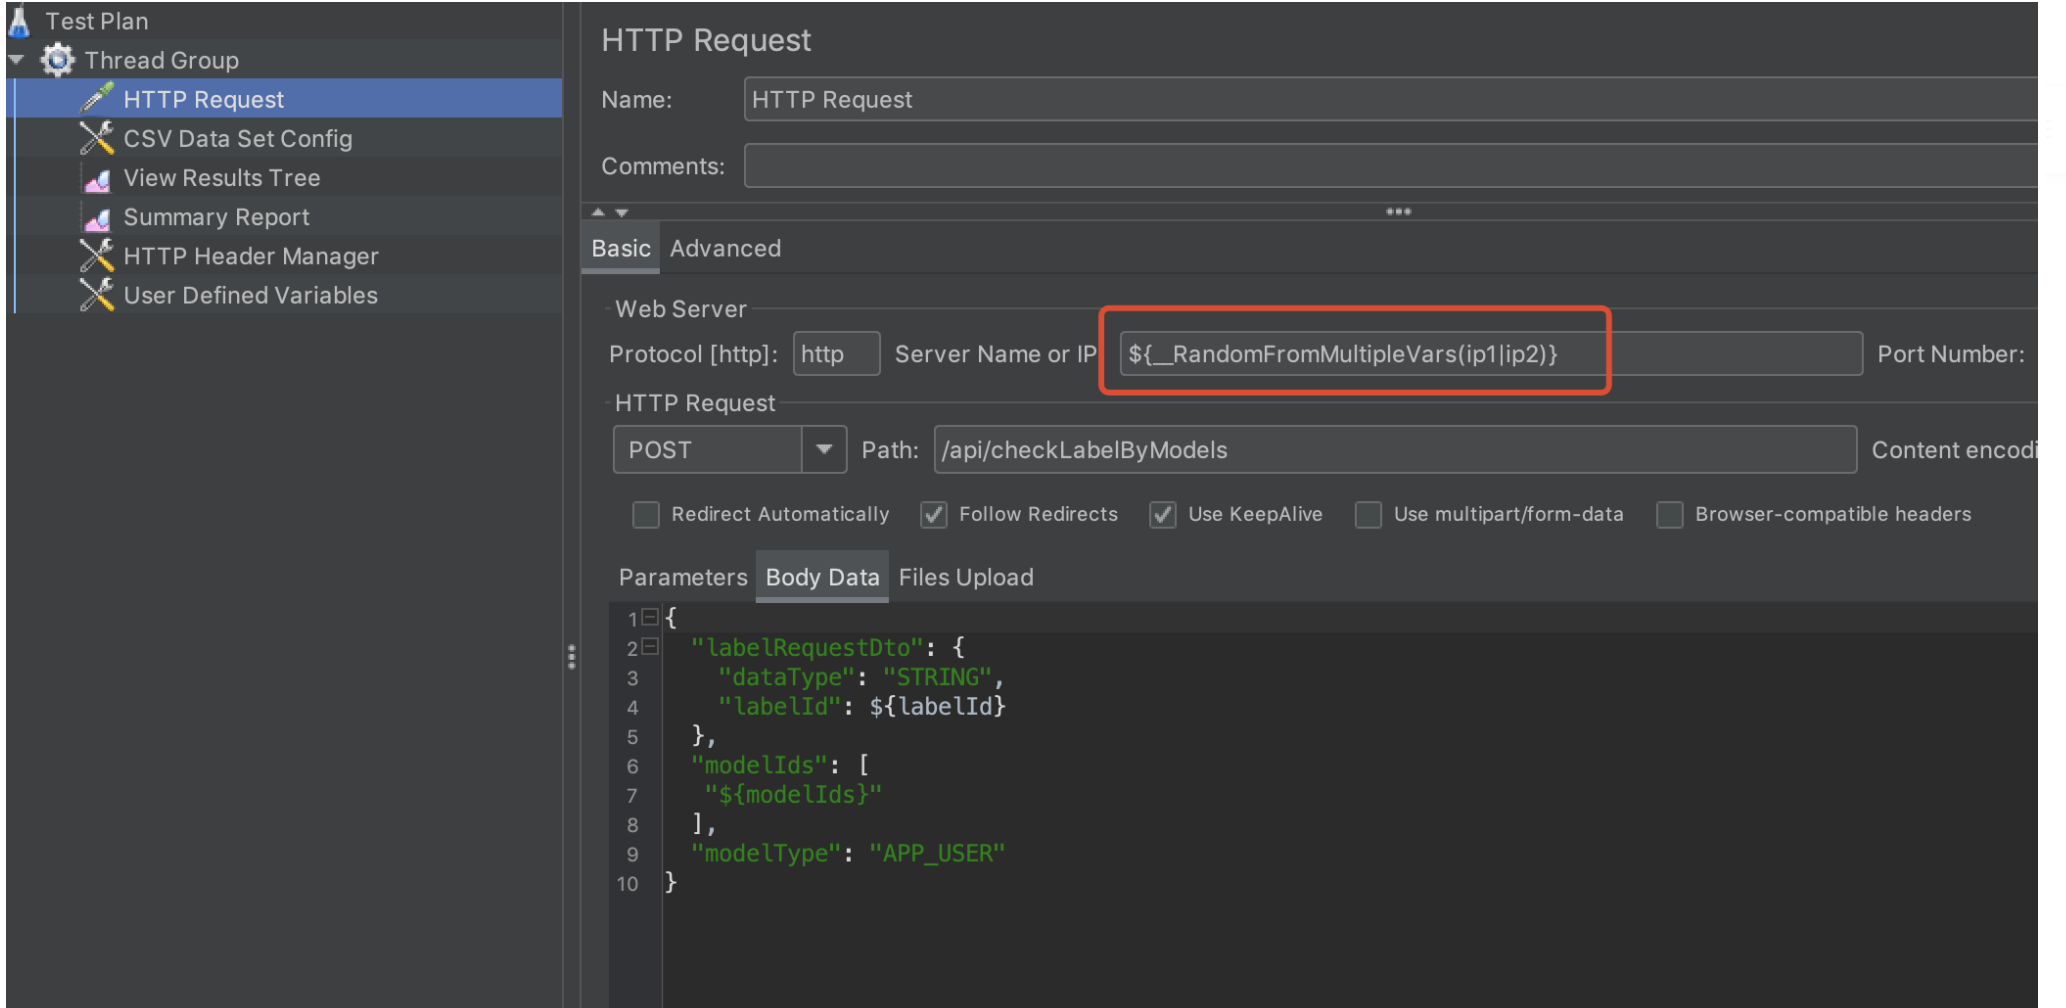Disable the Use KeepAlive checkbox

tap(1162, 515)
